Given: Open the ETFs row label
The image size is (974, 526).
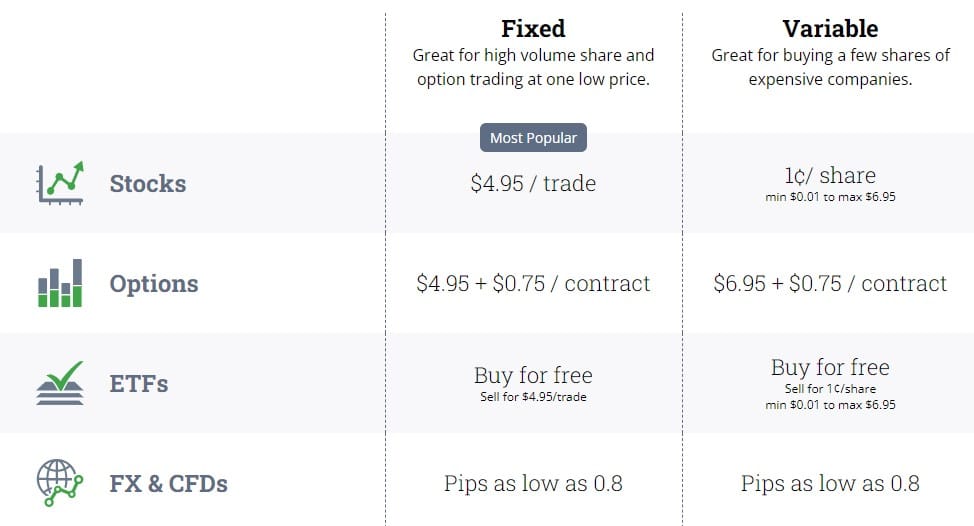Looking at the screenshot, I should [139, 384].
